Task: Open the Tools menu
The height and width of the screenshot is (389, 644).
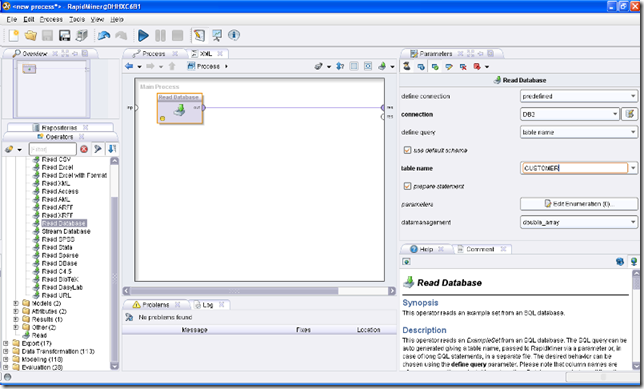Action: click(x=77, y=19)
